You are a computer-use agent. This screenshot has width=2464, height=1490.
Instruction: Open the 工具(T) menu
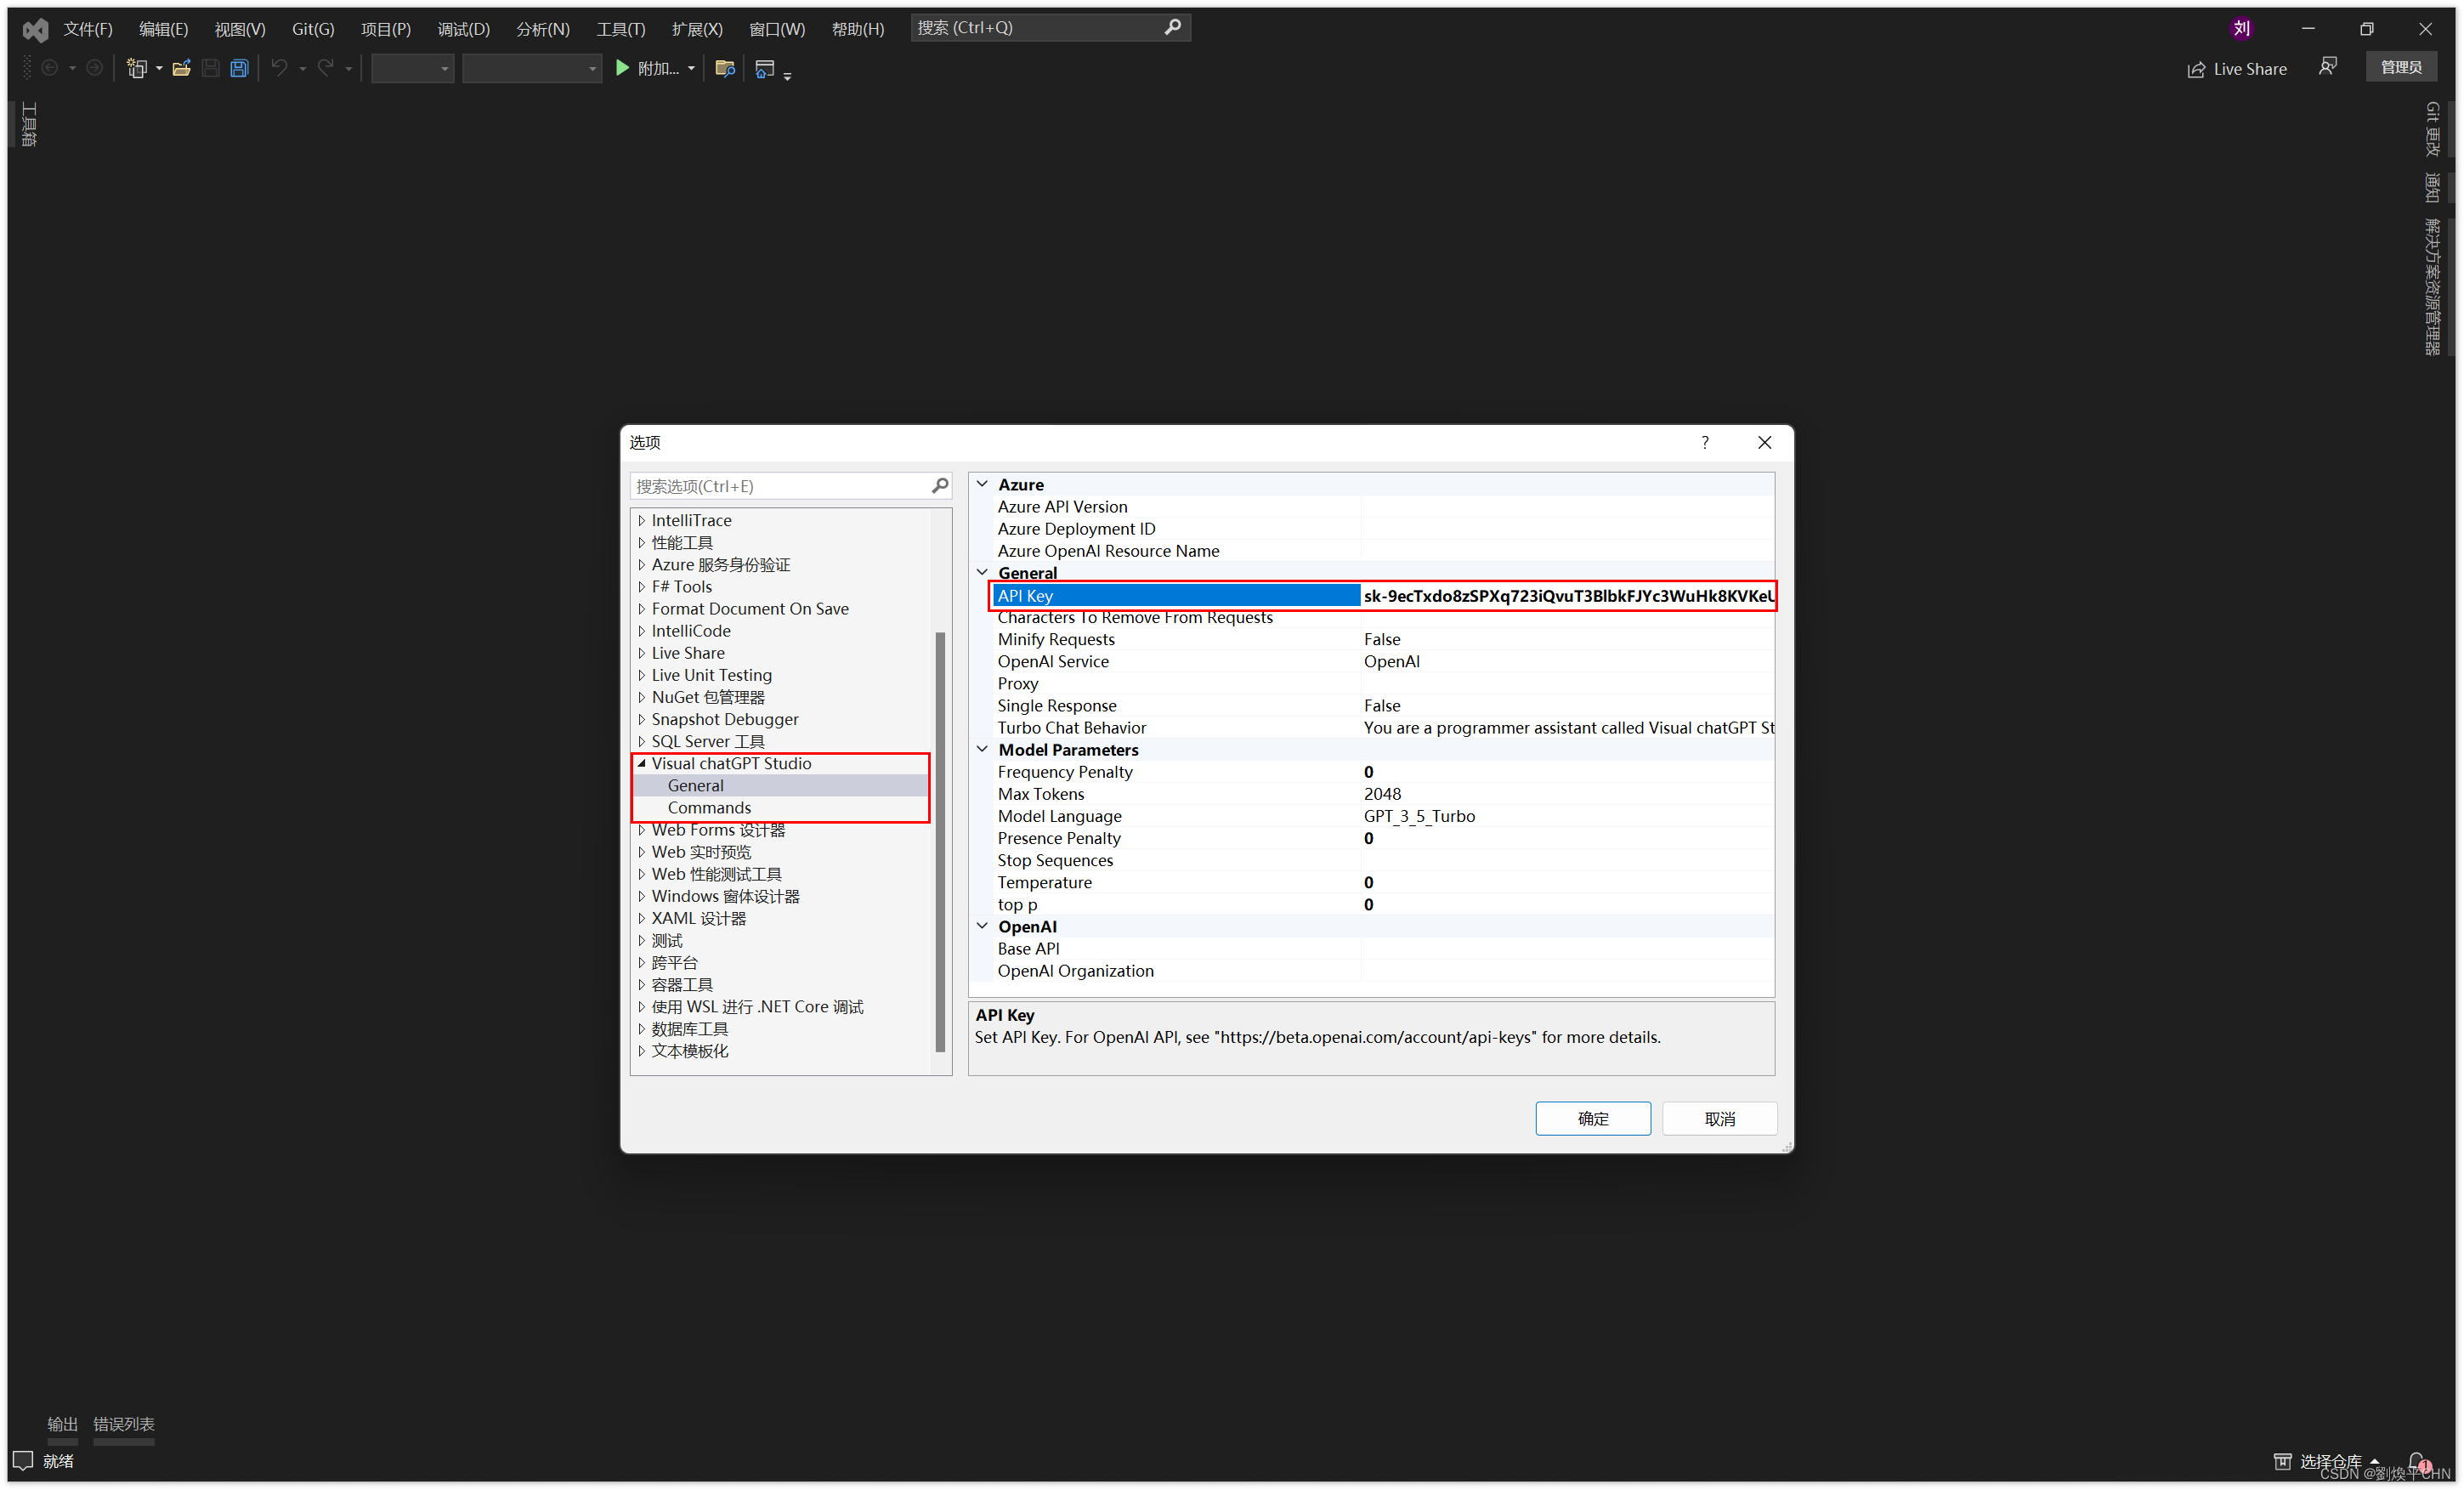coord(620,29)
